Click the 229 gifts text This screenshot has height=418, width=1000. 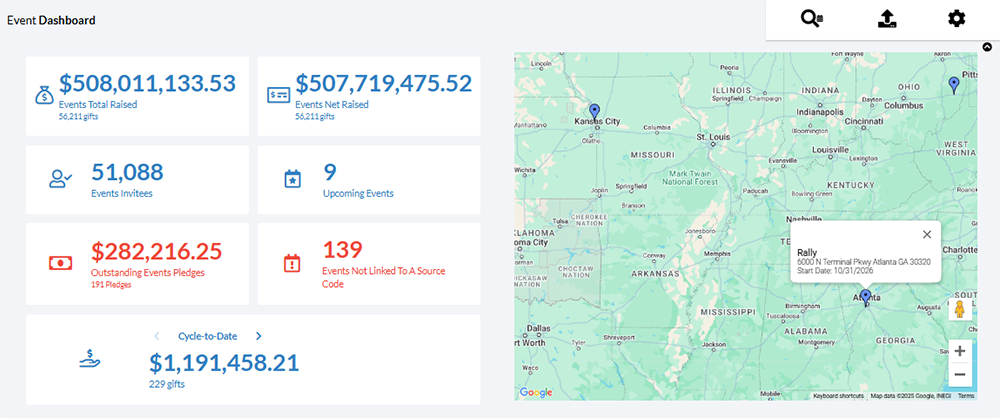coord(168,384)
